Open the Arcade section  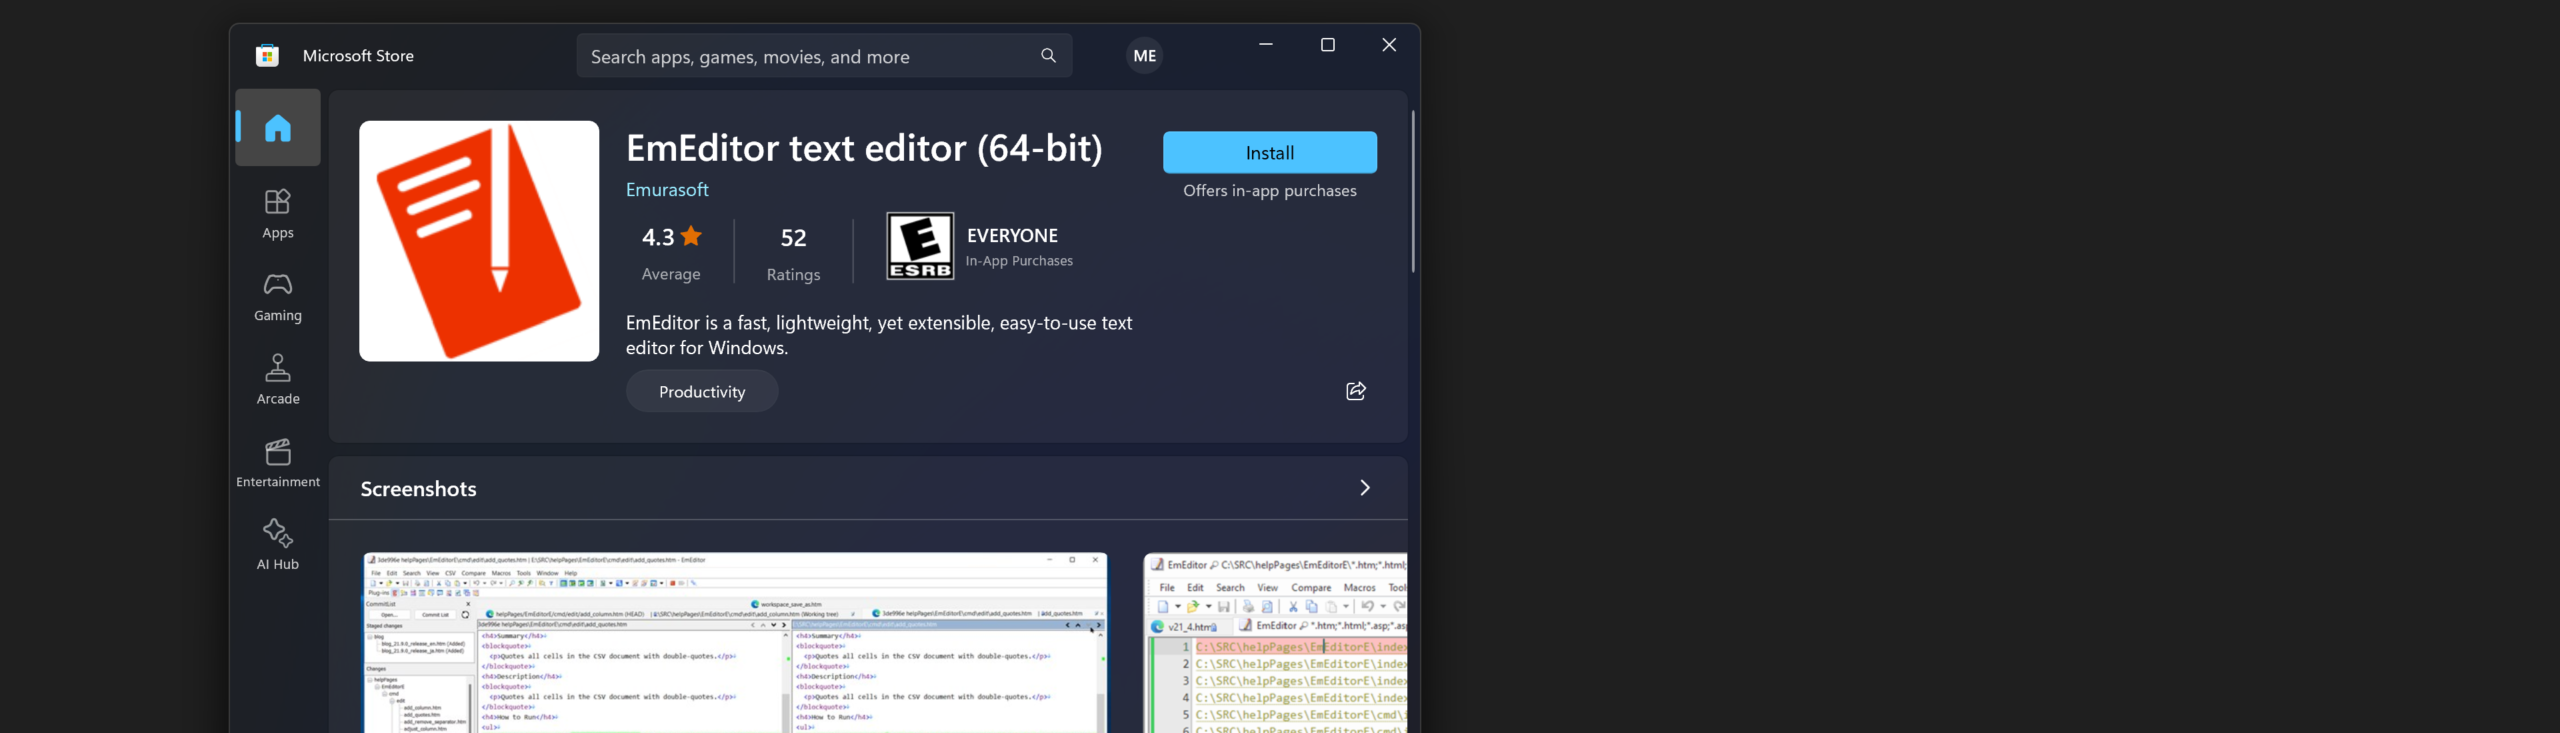click(278, 380)
